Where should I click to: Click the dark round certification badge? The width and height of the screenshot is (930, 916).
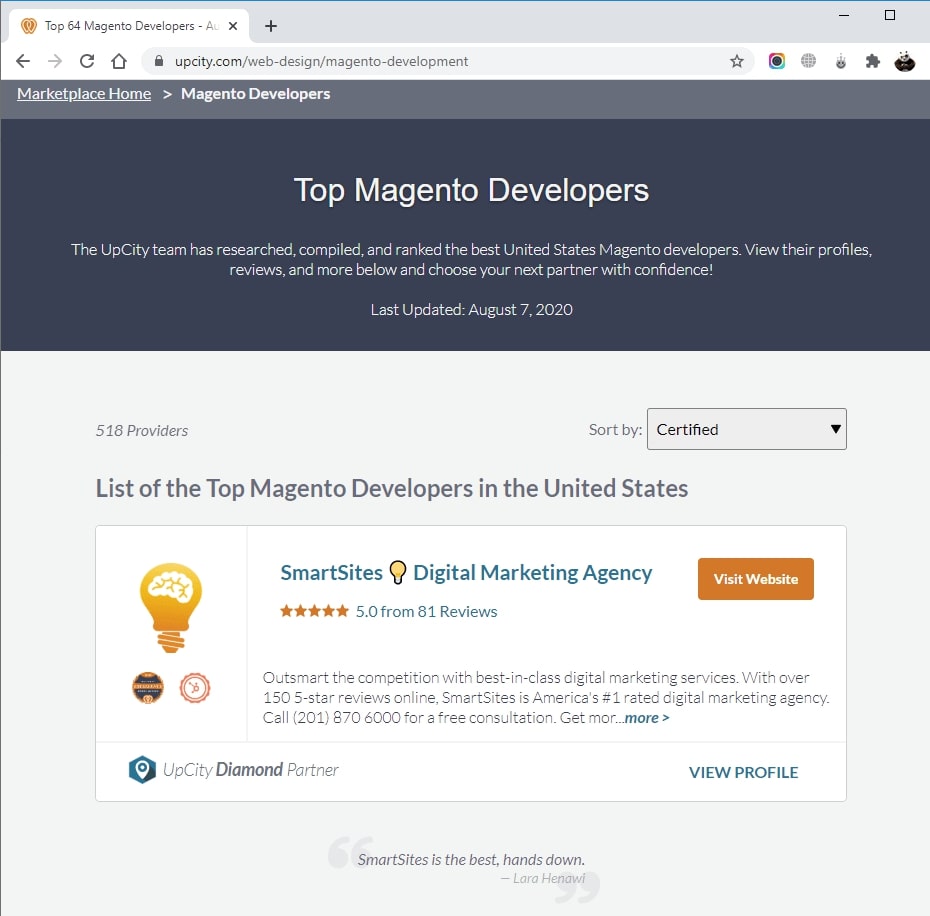click(x=148, y=688)
